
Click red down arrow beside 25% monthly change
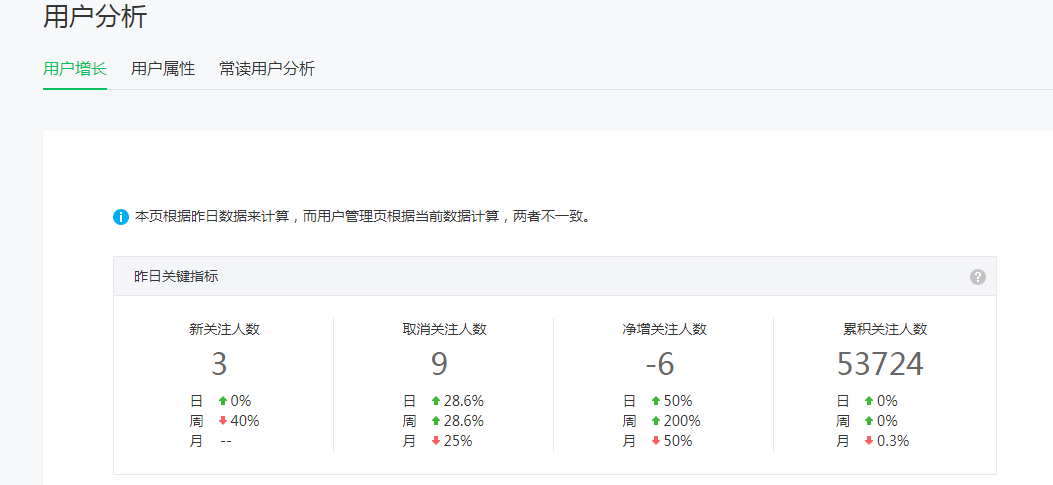[x=436, y=441]
